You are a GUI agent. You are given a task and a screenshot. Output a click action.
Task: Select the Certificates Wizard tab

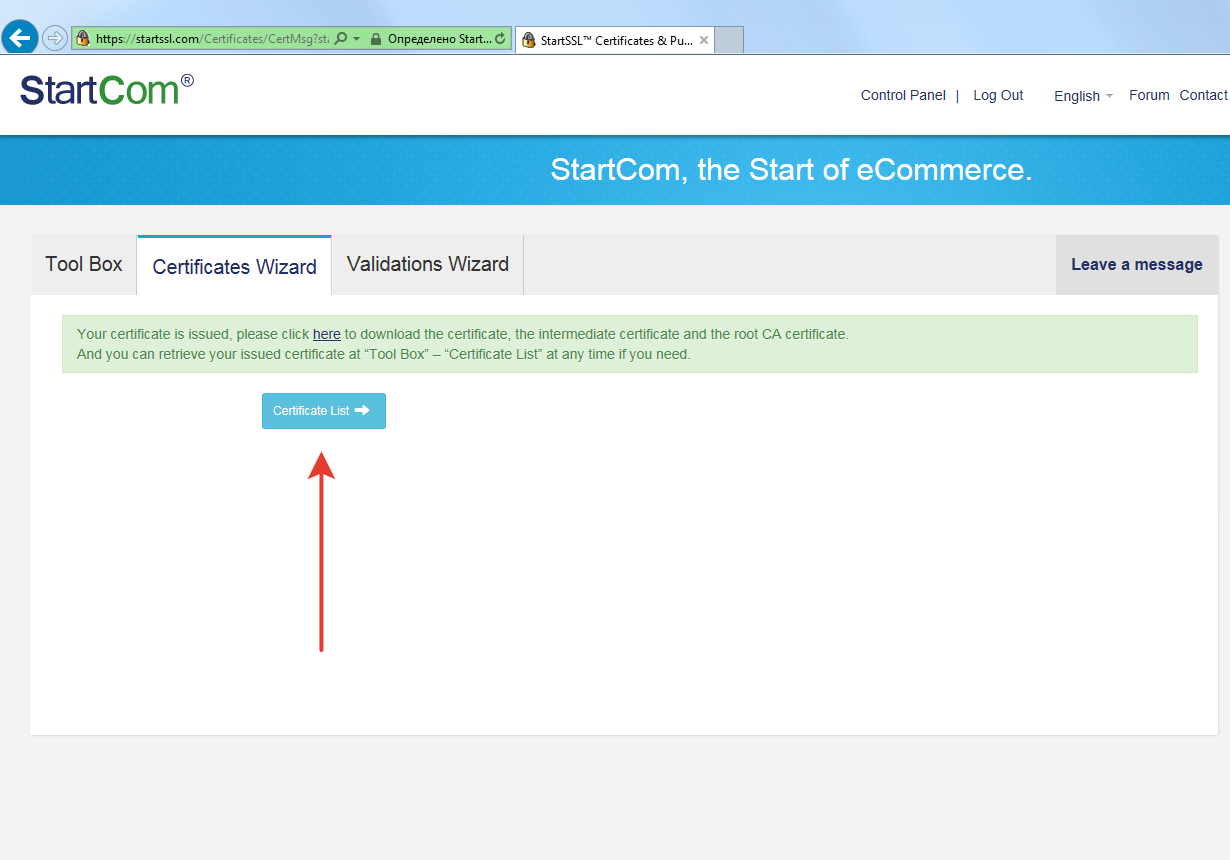(234, 266)
